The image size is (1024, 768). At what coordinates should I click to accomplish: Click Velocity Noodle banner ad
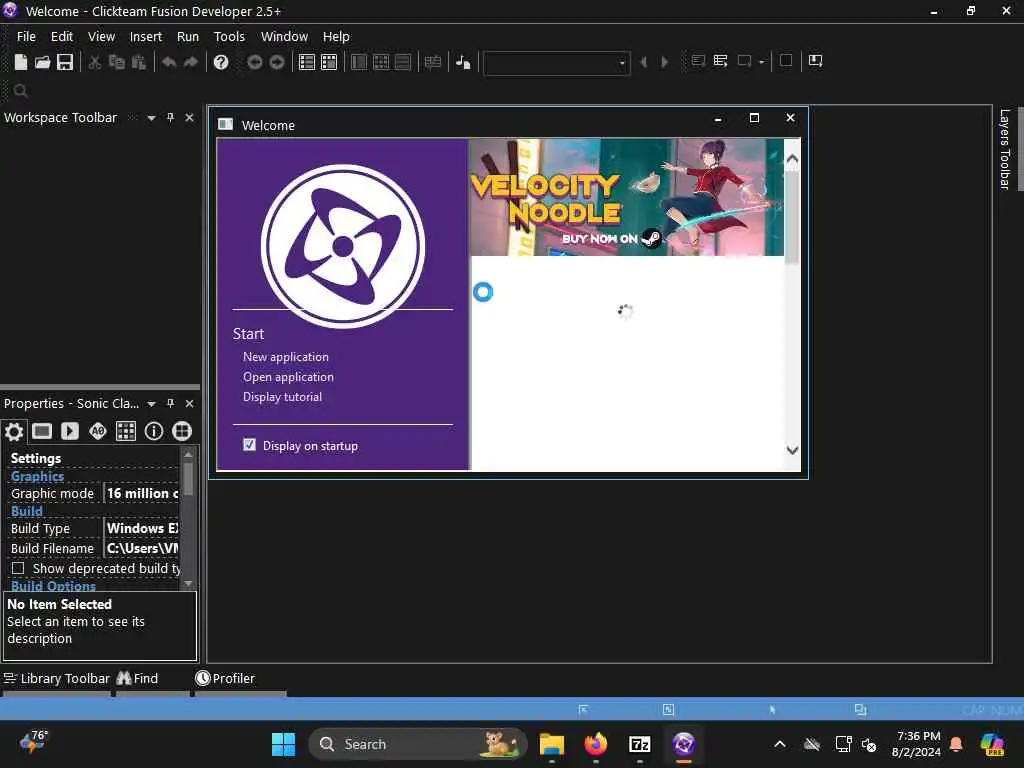pos(627,197)
